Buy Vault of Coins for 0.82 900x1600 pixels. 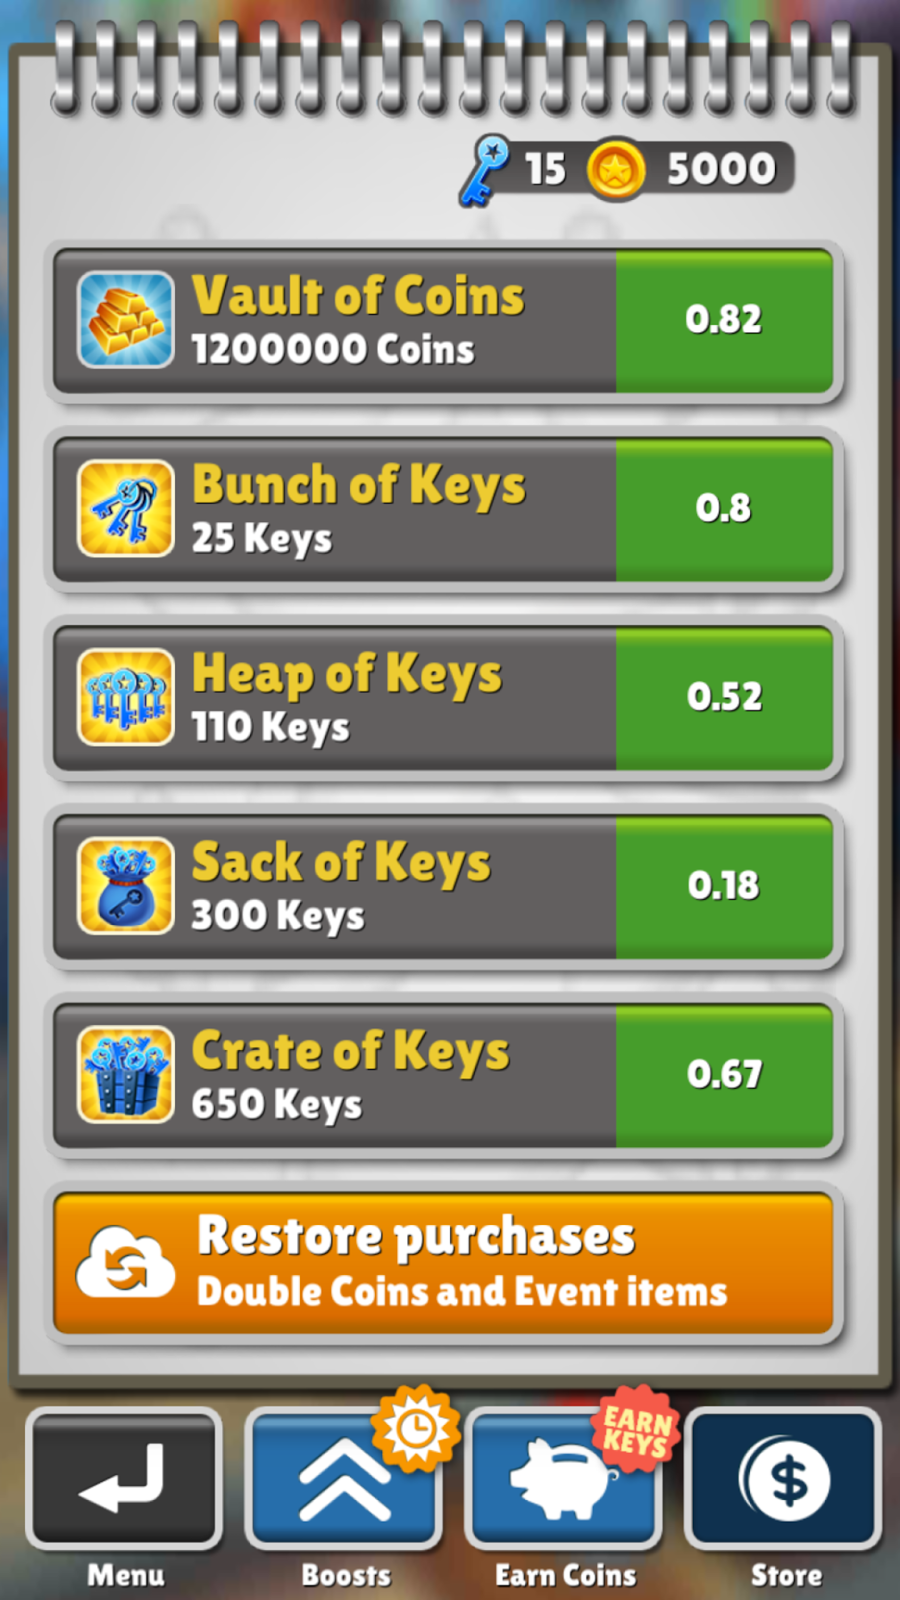724,320
